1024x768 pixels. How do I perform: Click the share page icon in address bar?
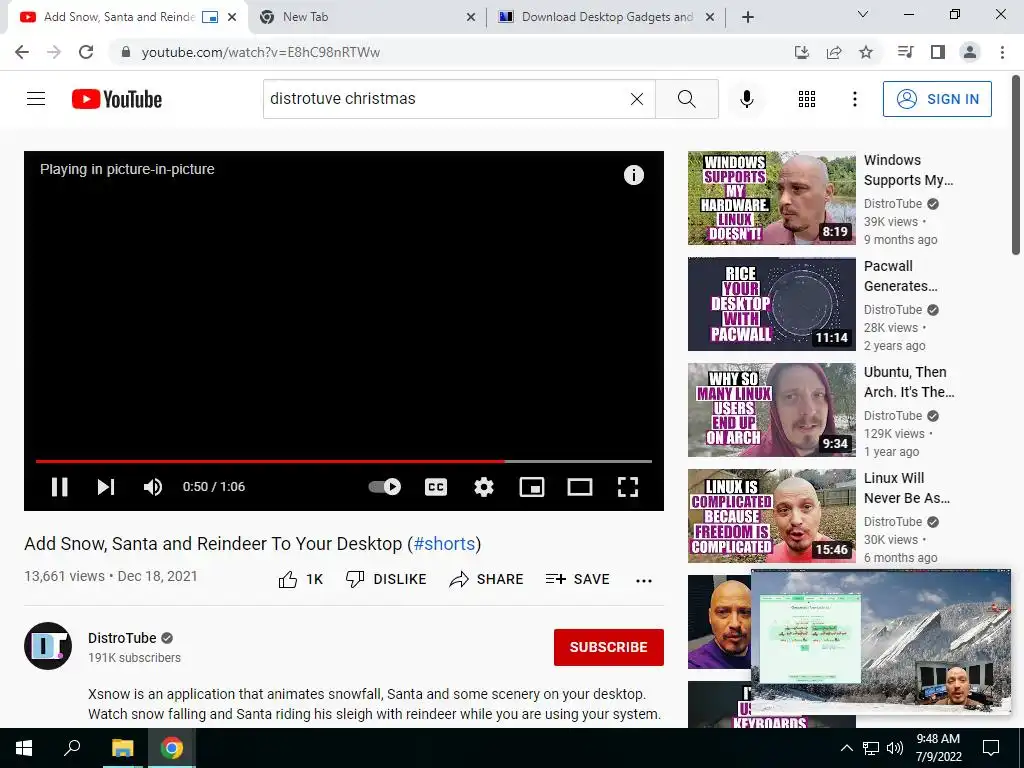click(x=833, y=52)
